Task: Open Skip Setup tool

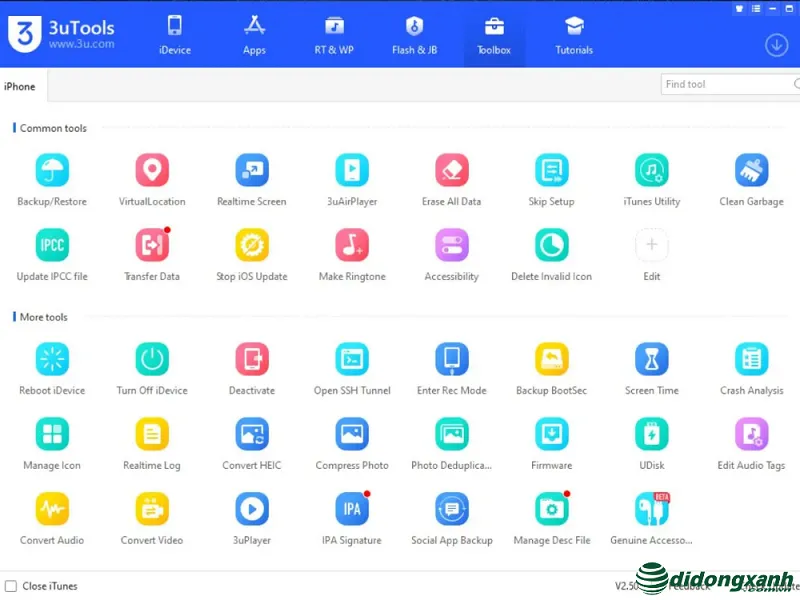Action: [x=552, y=170]
